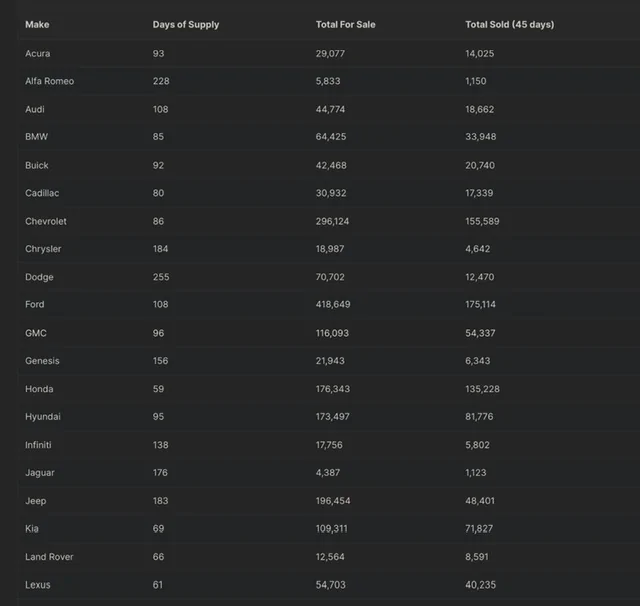Select Chevrolet's total for sale 296,124
Screen dimensions: 640x606
coord(332,221)
